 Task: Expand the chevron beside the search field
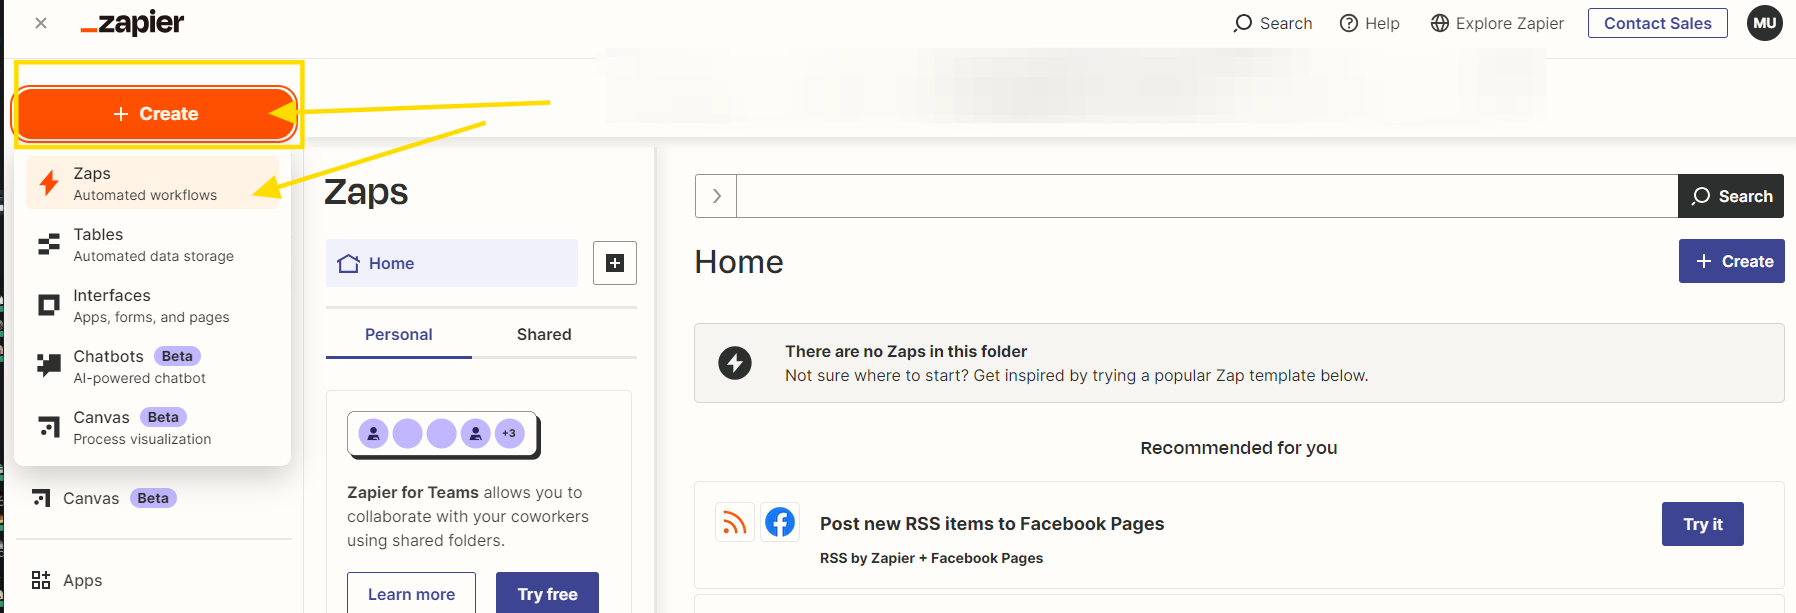(716, 196)
